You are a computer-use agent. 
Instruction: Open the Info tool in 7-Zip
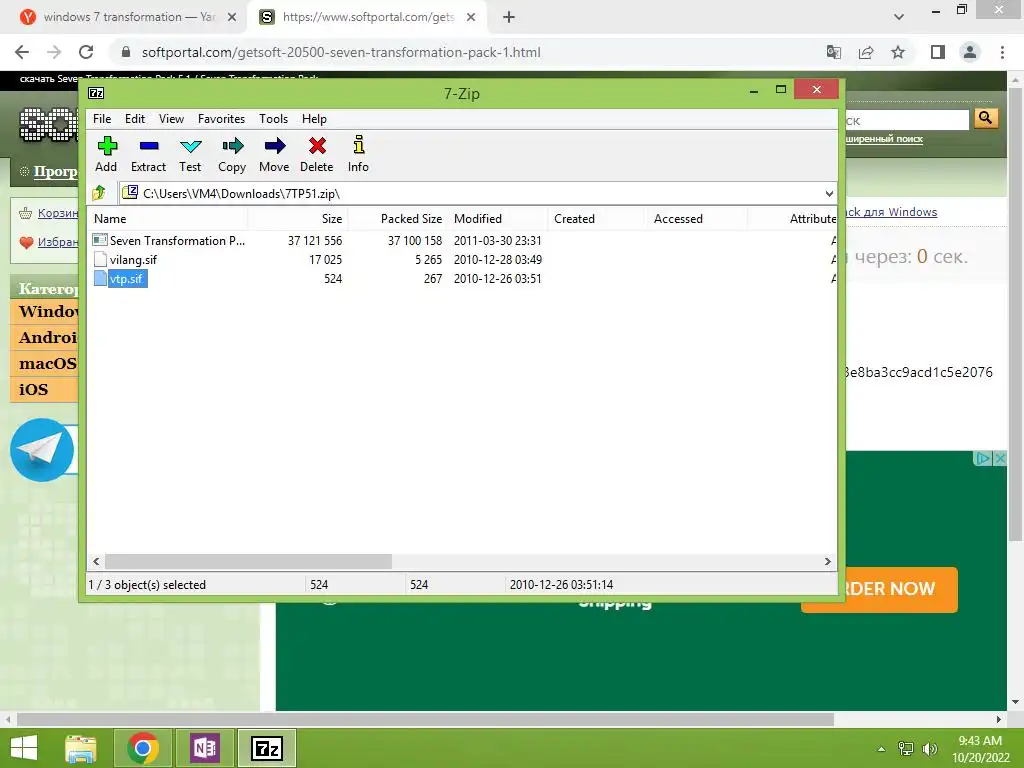358,154
